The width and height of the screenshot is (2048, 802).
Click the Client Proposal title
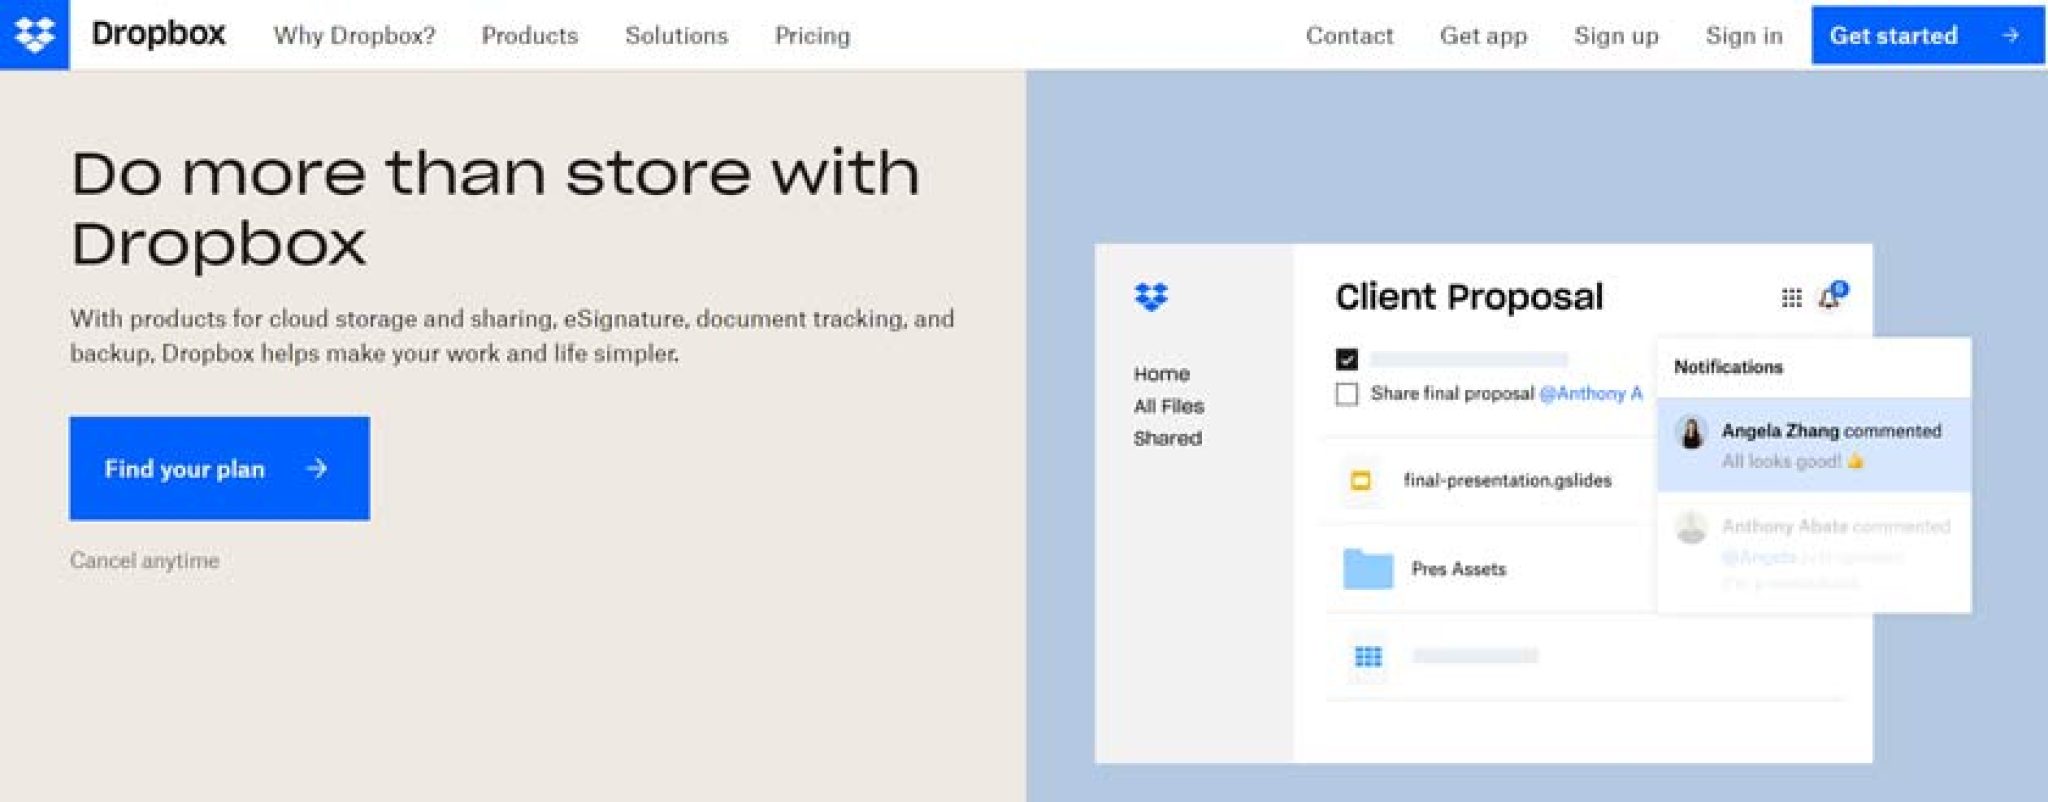[1469, 297]
